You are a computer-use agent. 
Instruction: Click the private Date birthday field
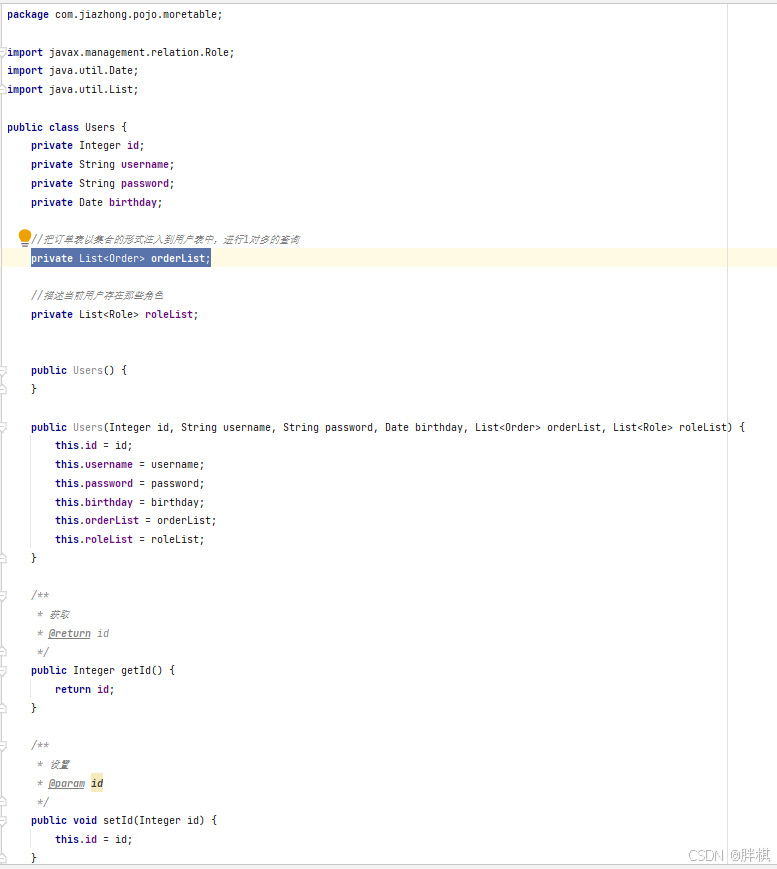(x=96, y=202)
